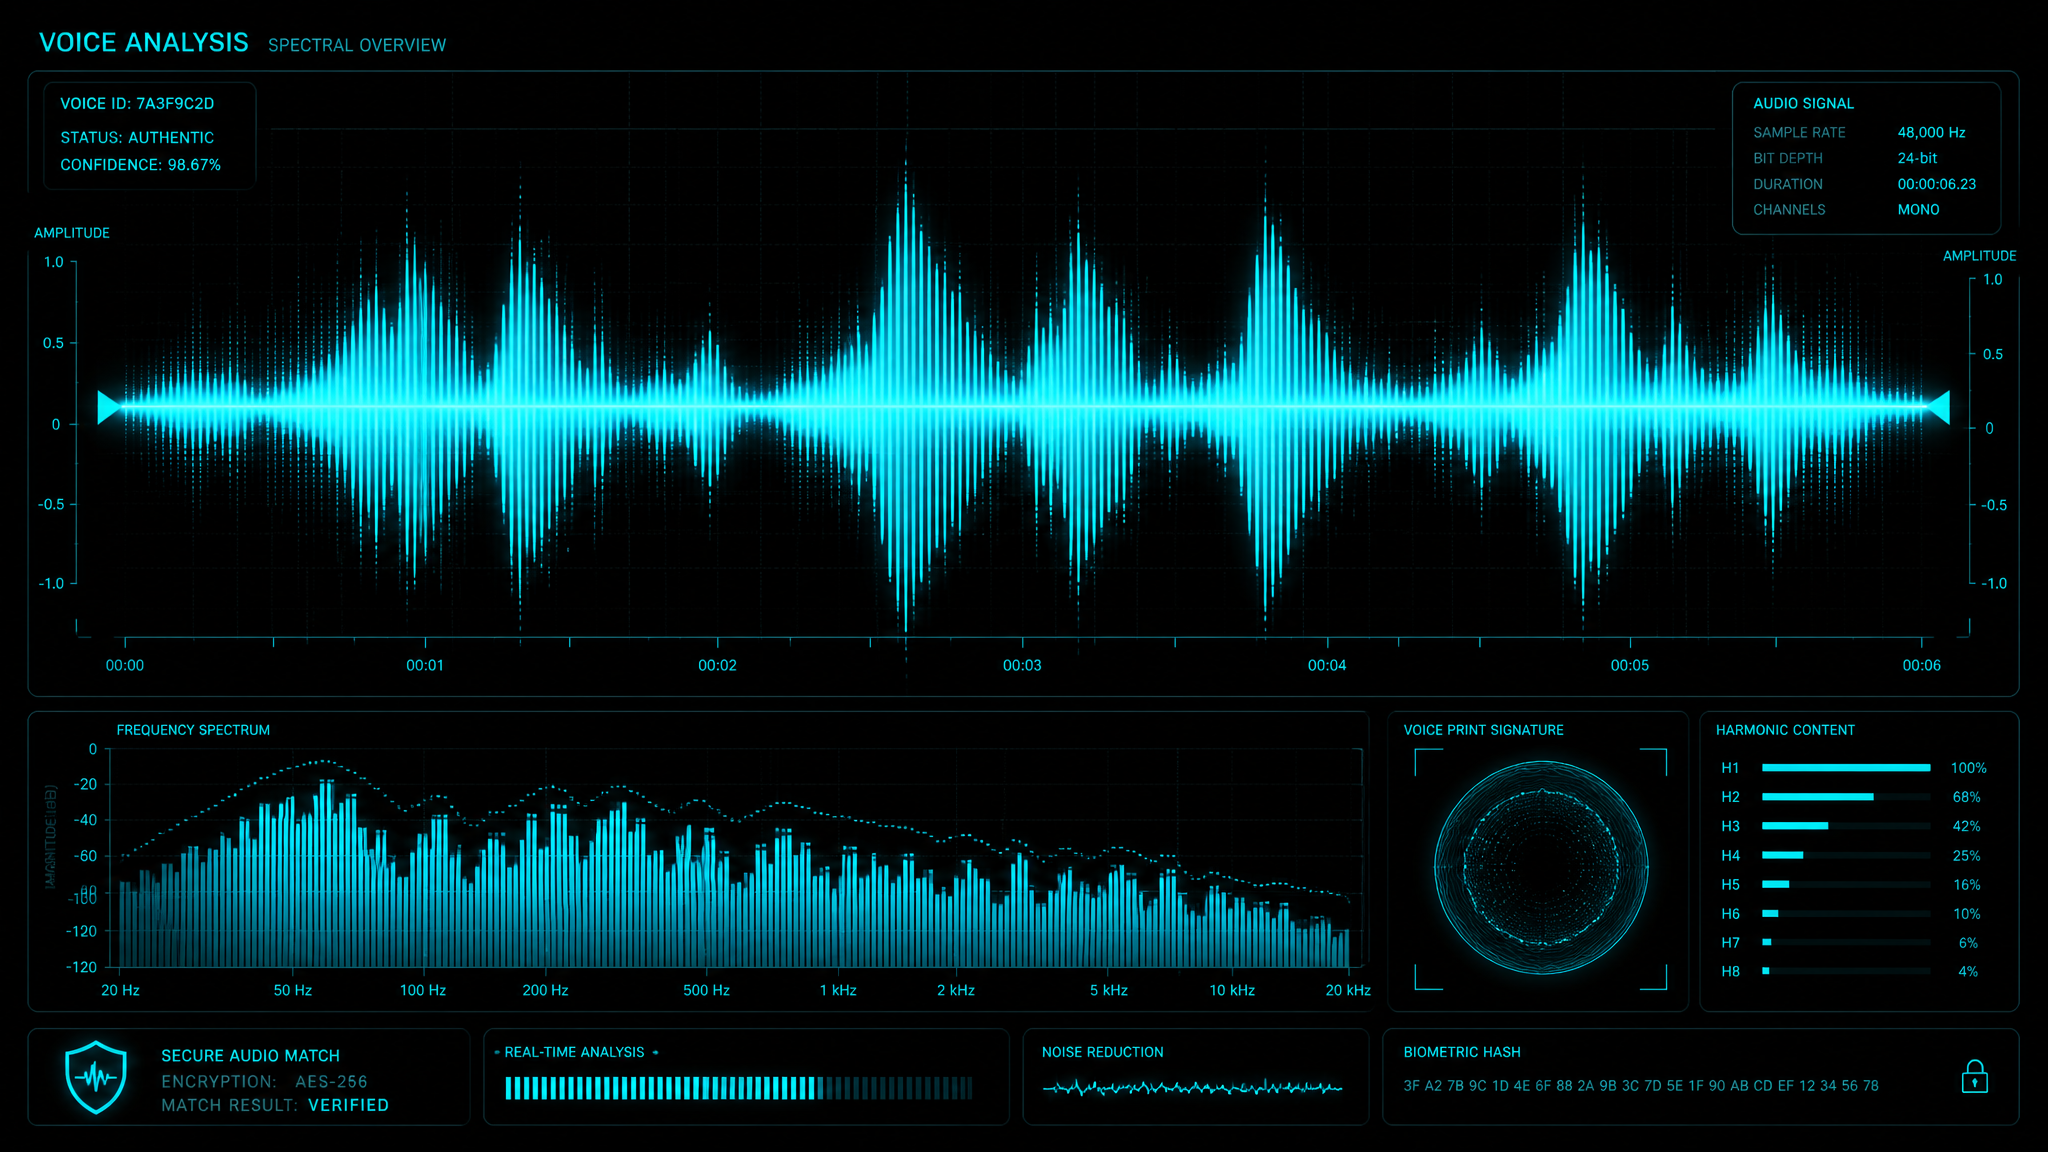Click the padlock icon beside biometric hash
Image resolution: width=2048 pixels, height=1152 pixels.
[1974, 1077]
